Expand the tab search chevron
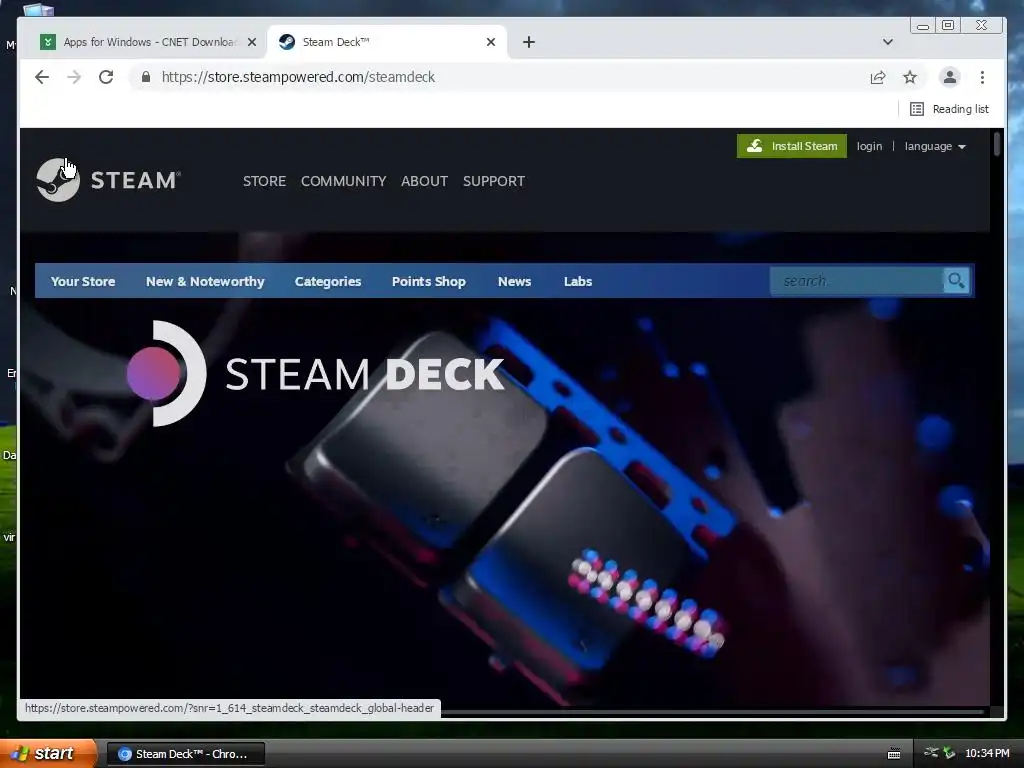The width and height of the screenshot is (1024, 768). click(x=888, y=42)
